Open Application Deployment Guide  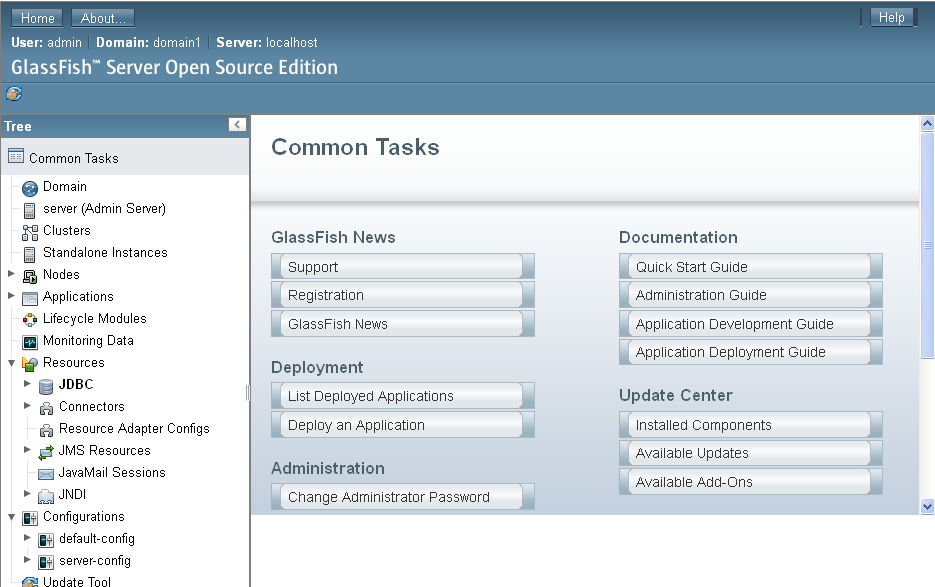click(751, 352)
